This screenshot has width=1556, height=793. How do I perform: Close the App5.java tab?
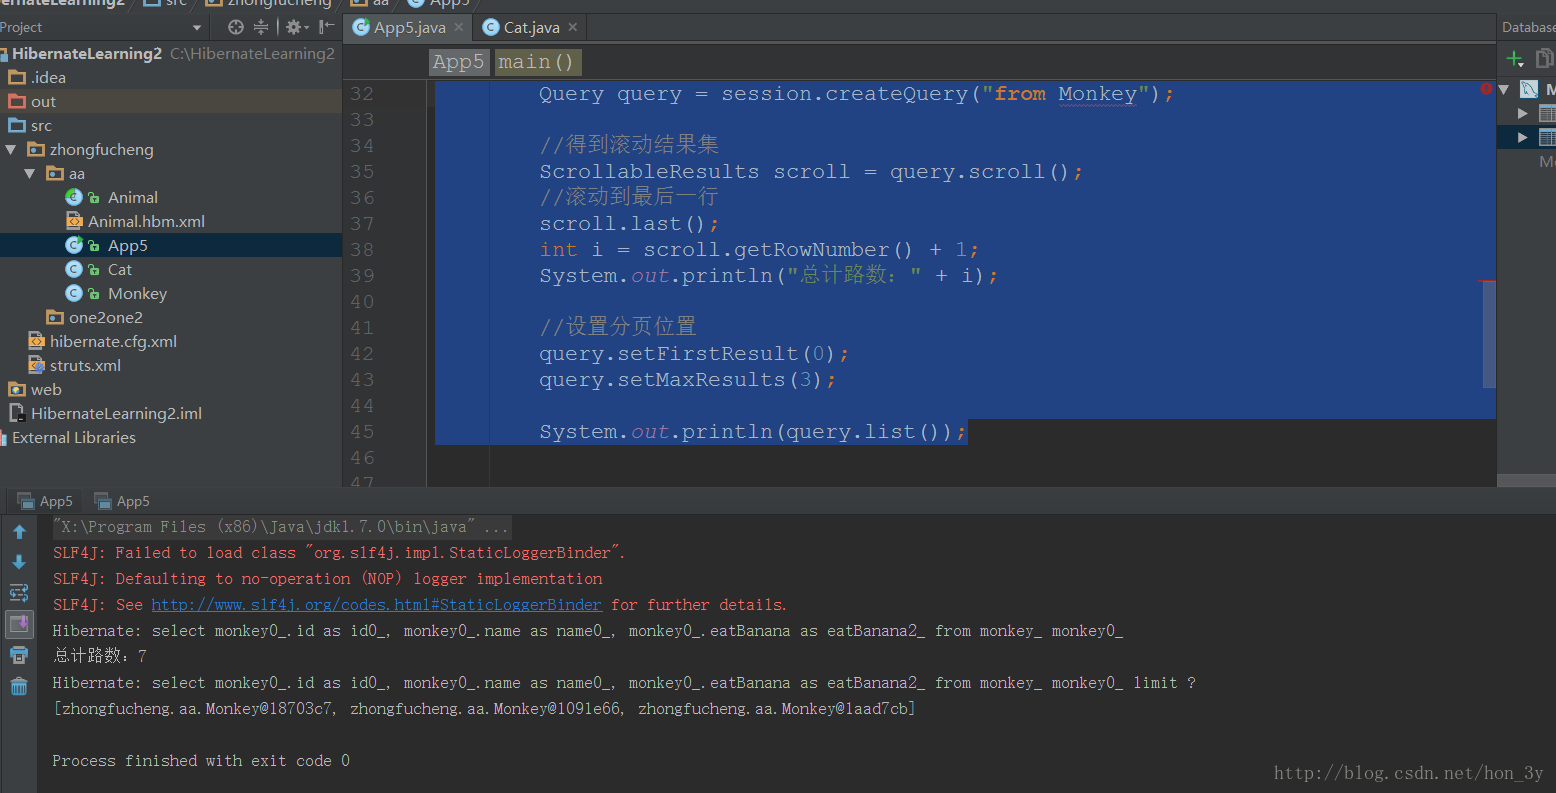click(x=459, y=27)
